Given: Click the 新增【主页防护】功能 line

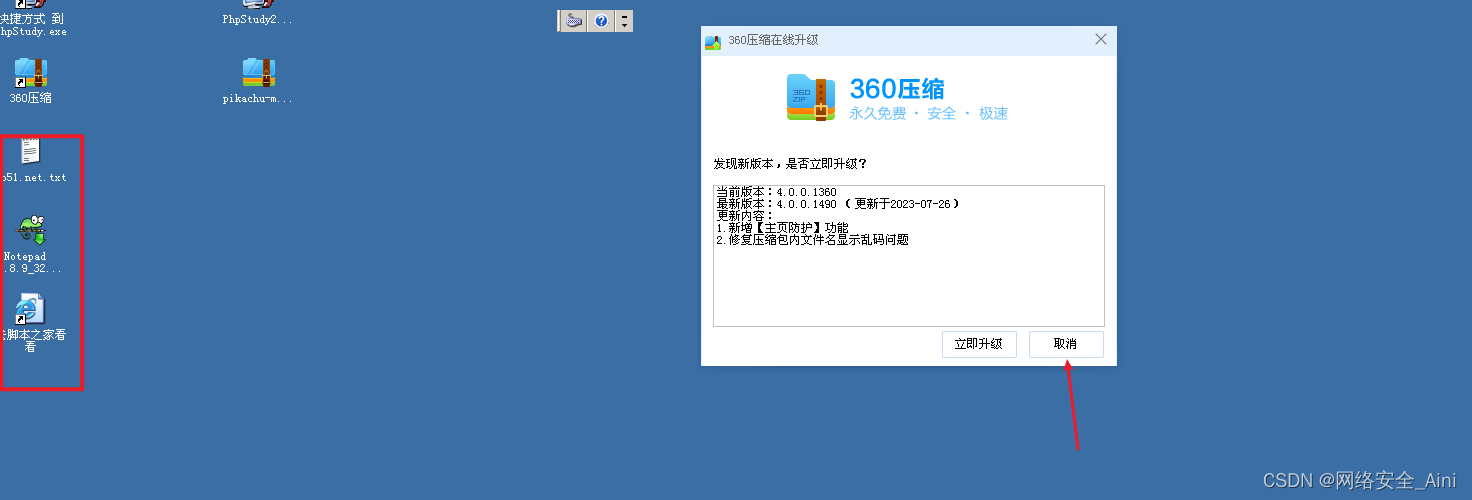Looking at the screenshot, I should (x=782, y=228).
